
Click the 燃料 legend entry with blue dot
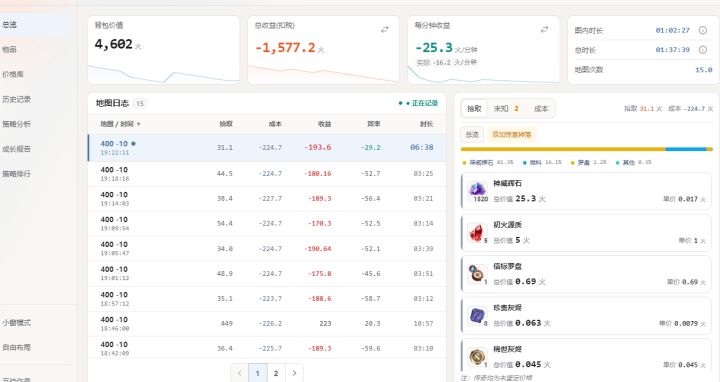pos(542,163)
